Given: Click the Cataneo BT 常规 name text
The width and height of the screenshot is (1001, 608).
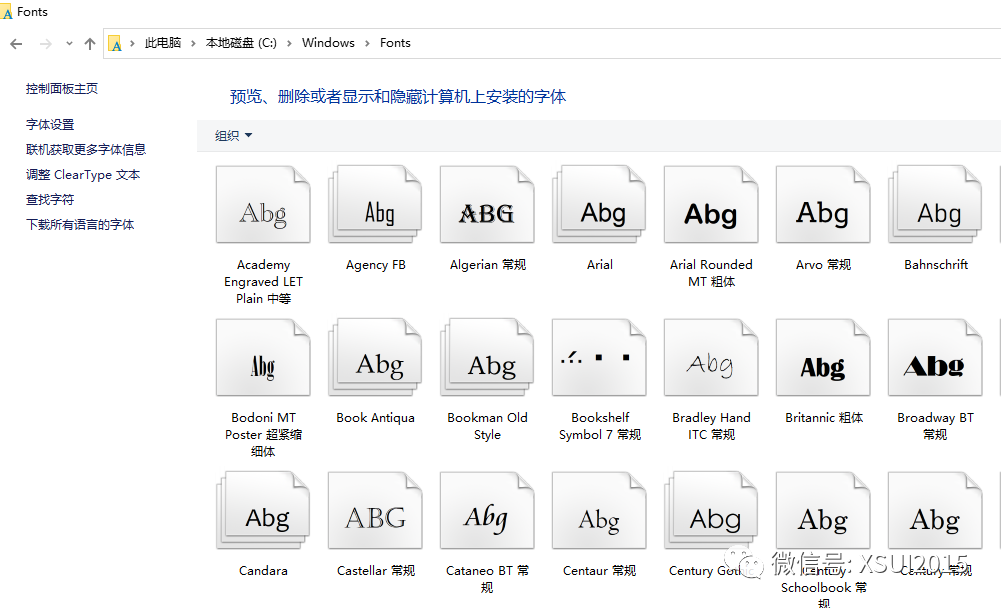Looking at the screenshot, I should click(x=487, y=579).
